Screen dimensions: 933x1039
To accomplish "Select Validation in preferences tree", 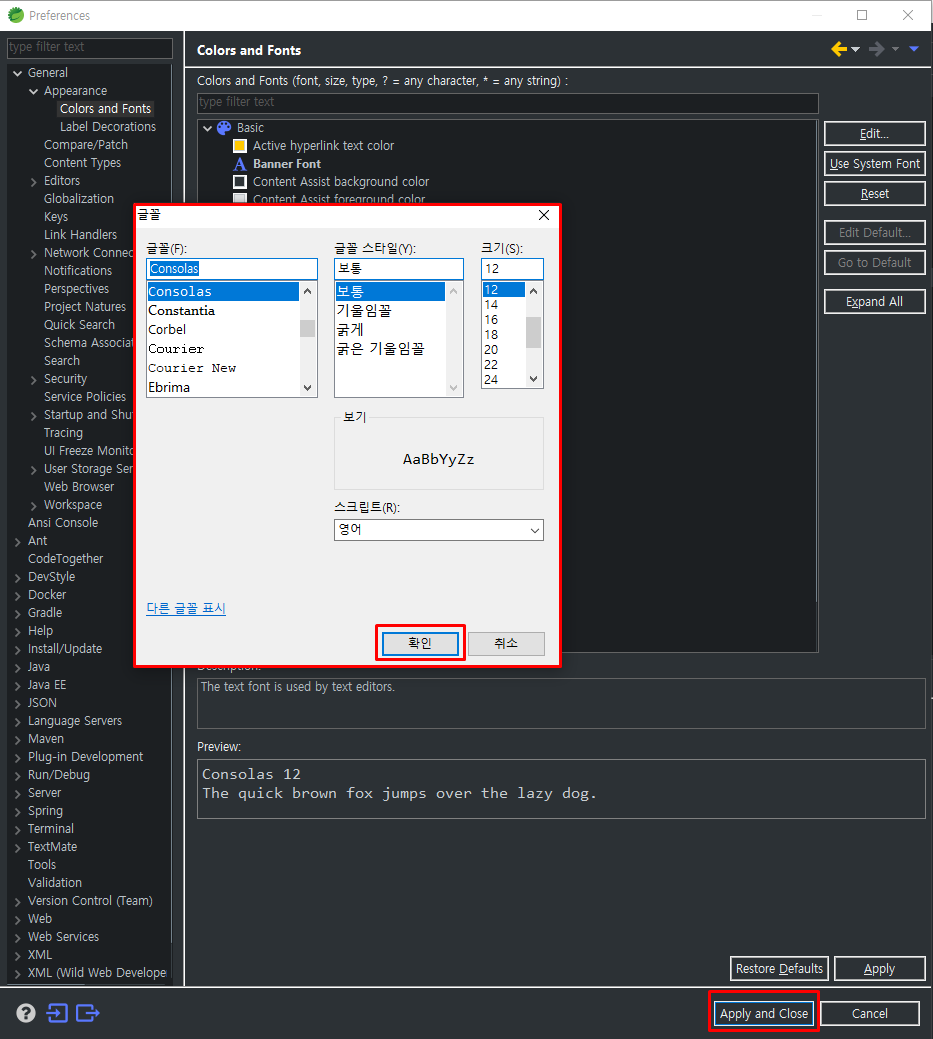I will click(x=55, y=883).
